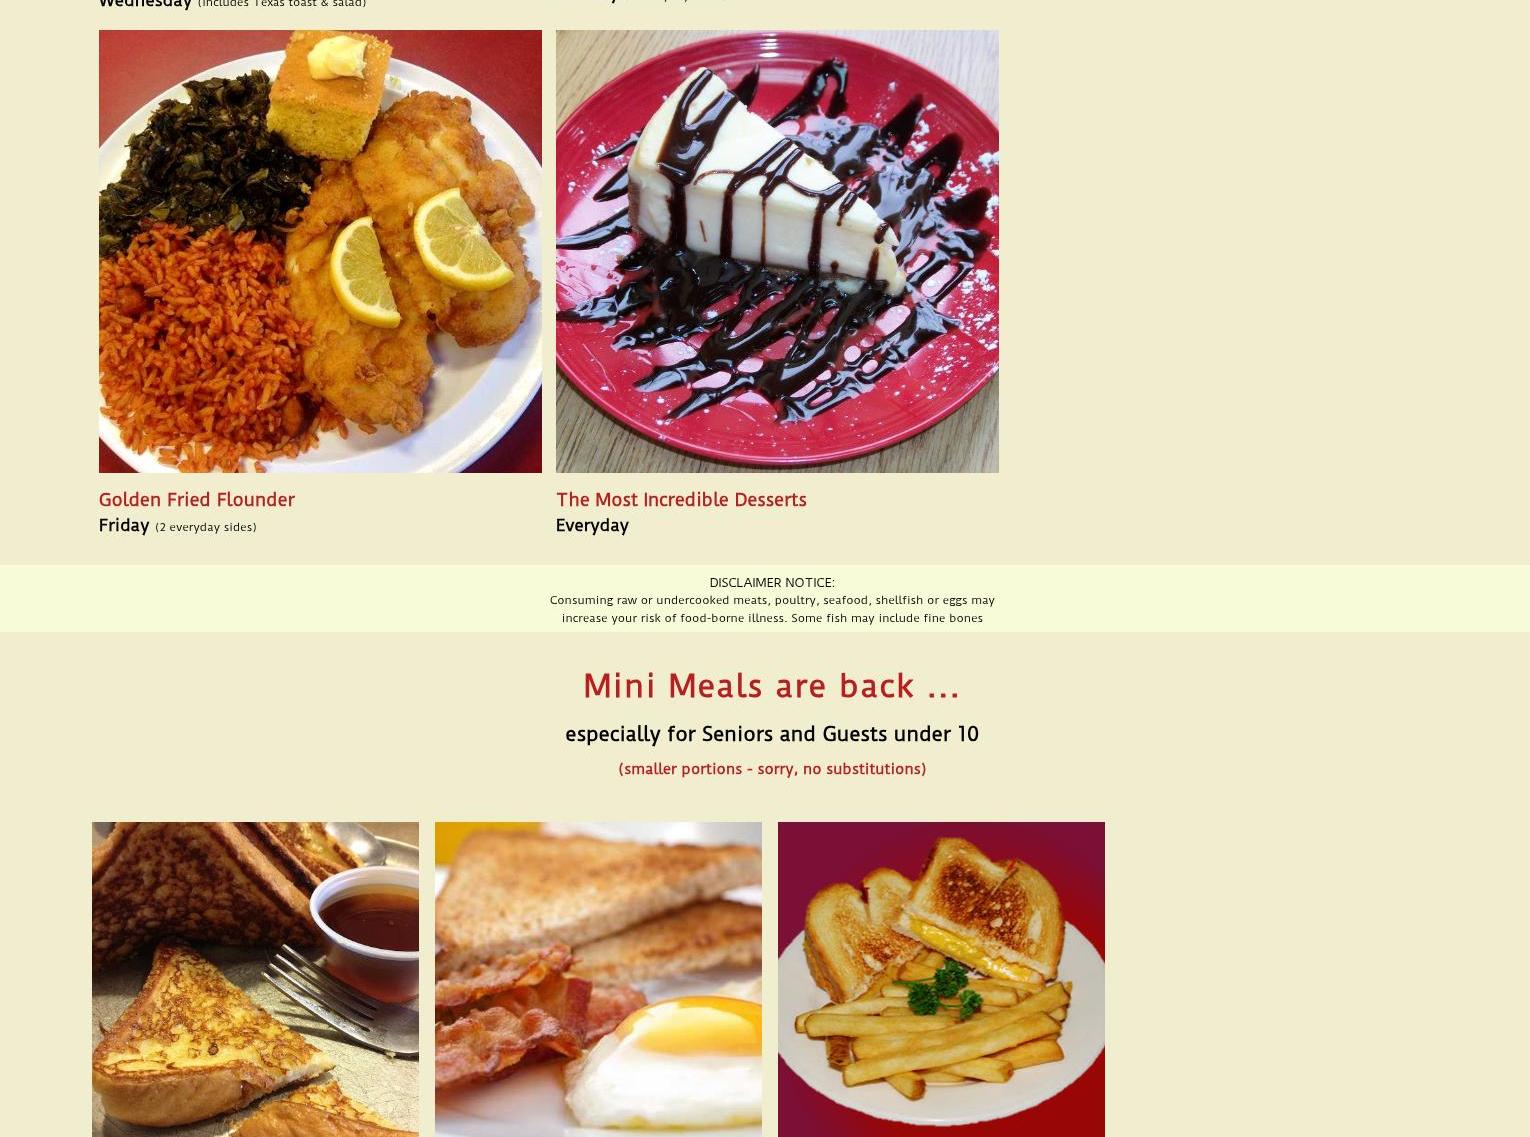Select the Everyday label under desserts
Image resolution: width=1530 pixels, height=1137 pixels.
tap(592, 525)
